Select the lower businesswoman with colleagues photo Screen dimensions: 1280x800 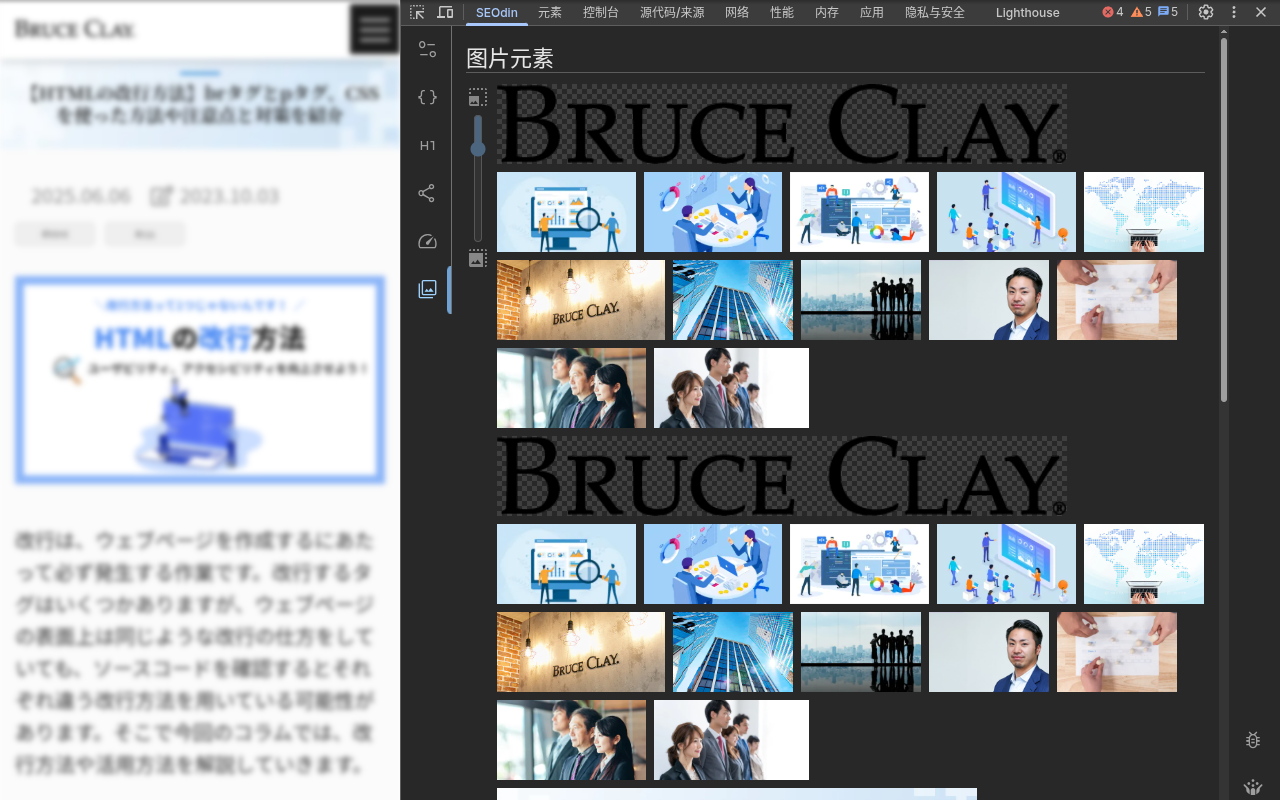pos(731,740)
